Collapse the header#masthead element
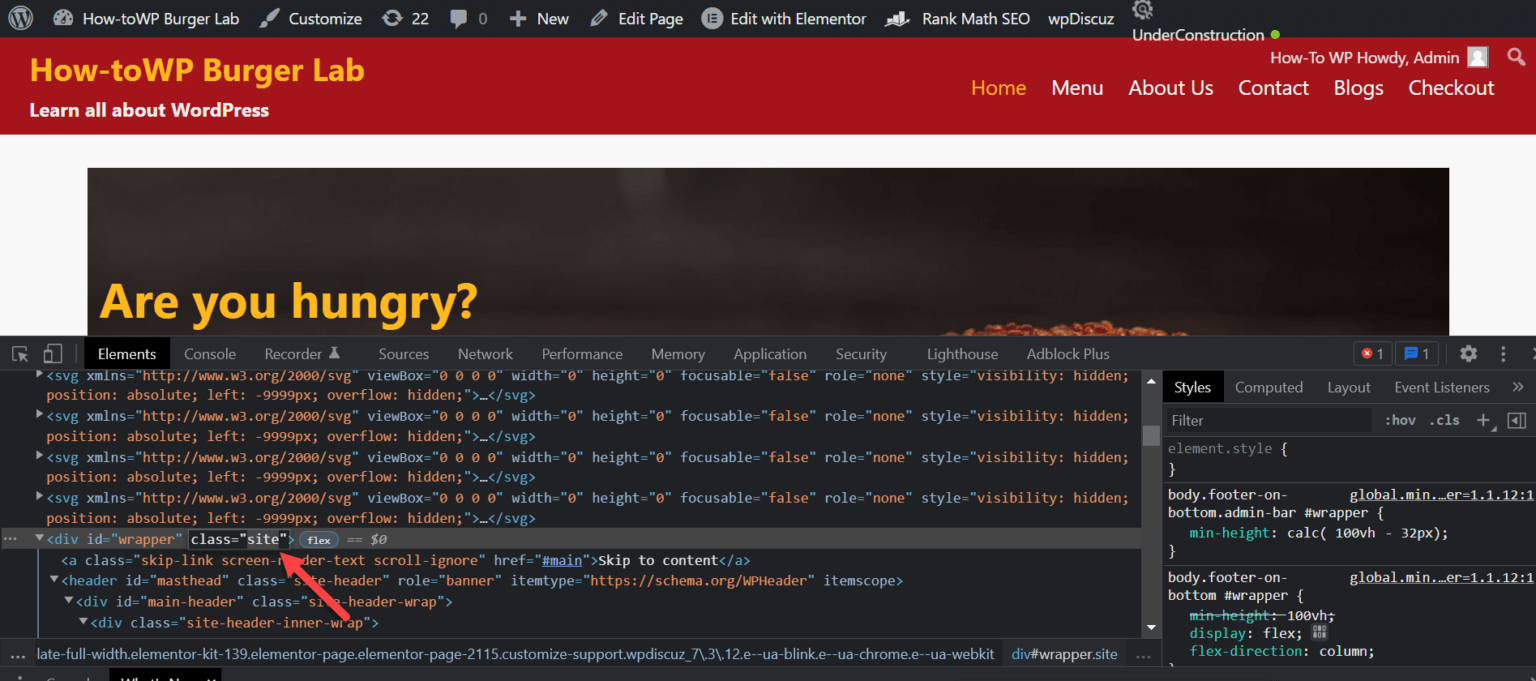 click(x=54, y=580)
